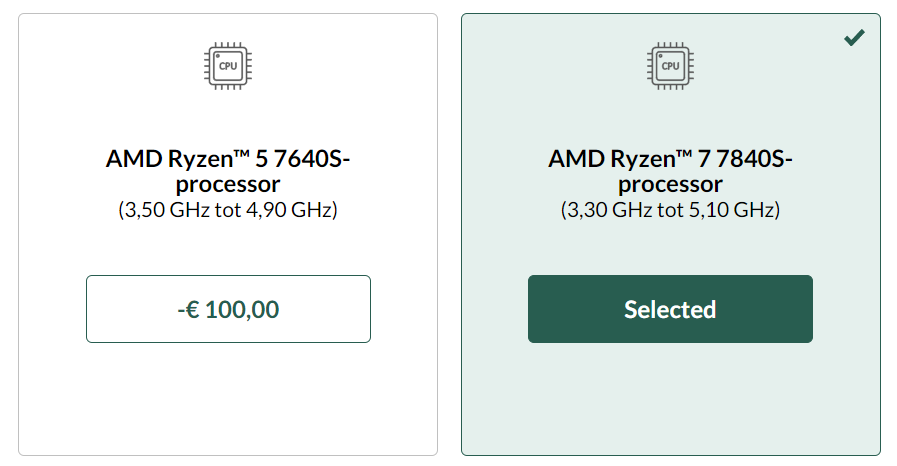This screenshot has height=466, width=897.
Task: Click the CPU chip icon above Ryzen 7
Action: (670, 65)
